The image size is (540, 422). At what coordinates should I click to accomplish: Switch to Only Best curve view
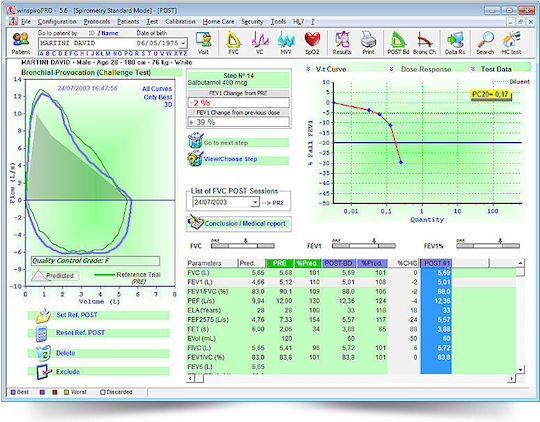[158, 97]
